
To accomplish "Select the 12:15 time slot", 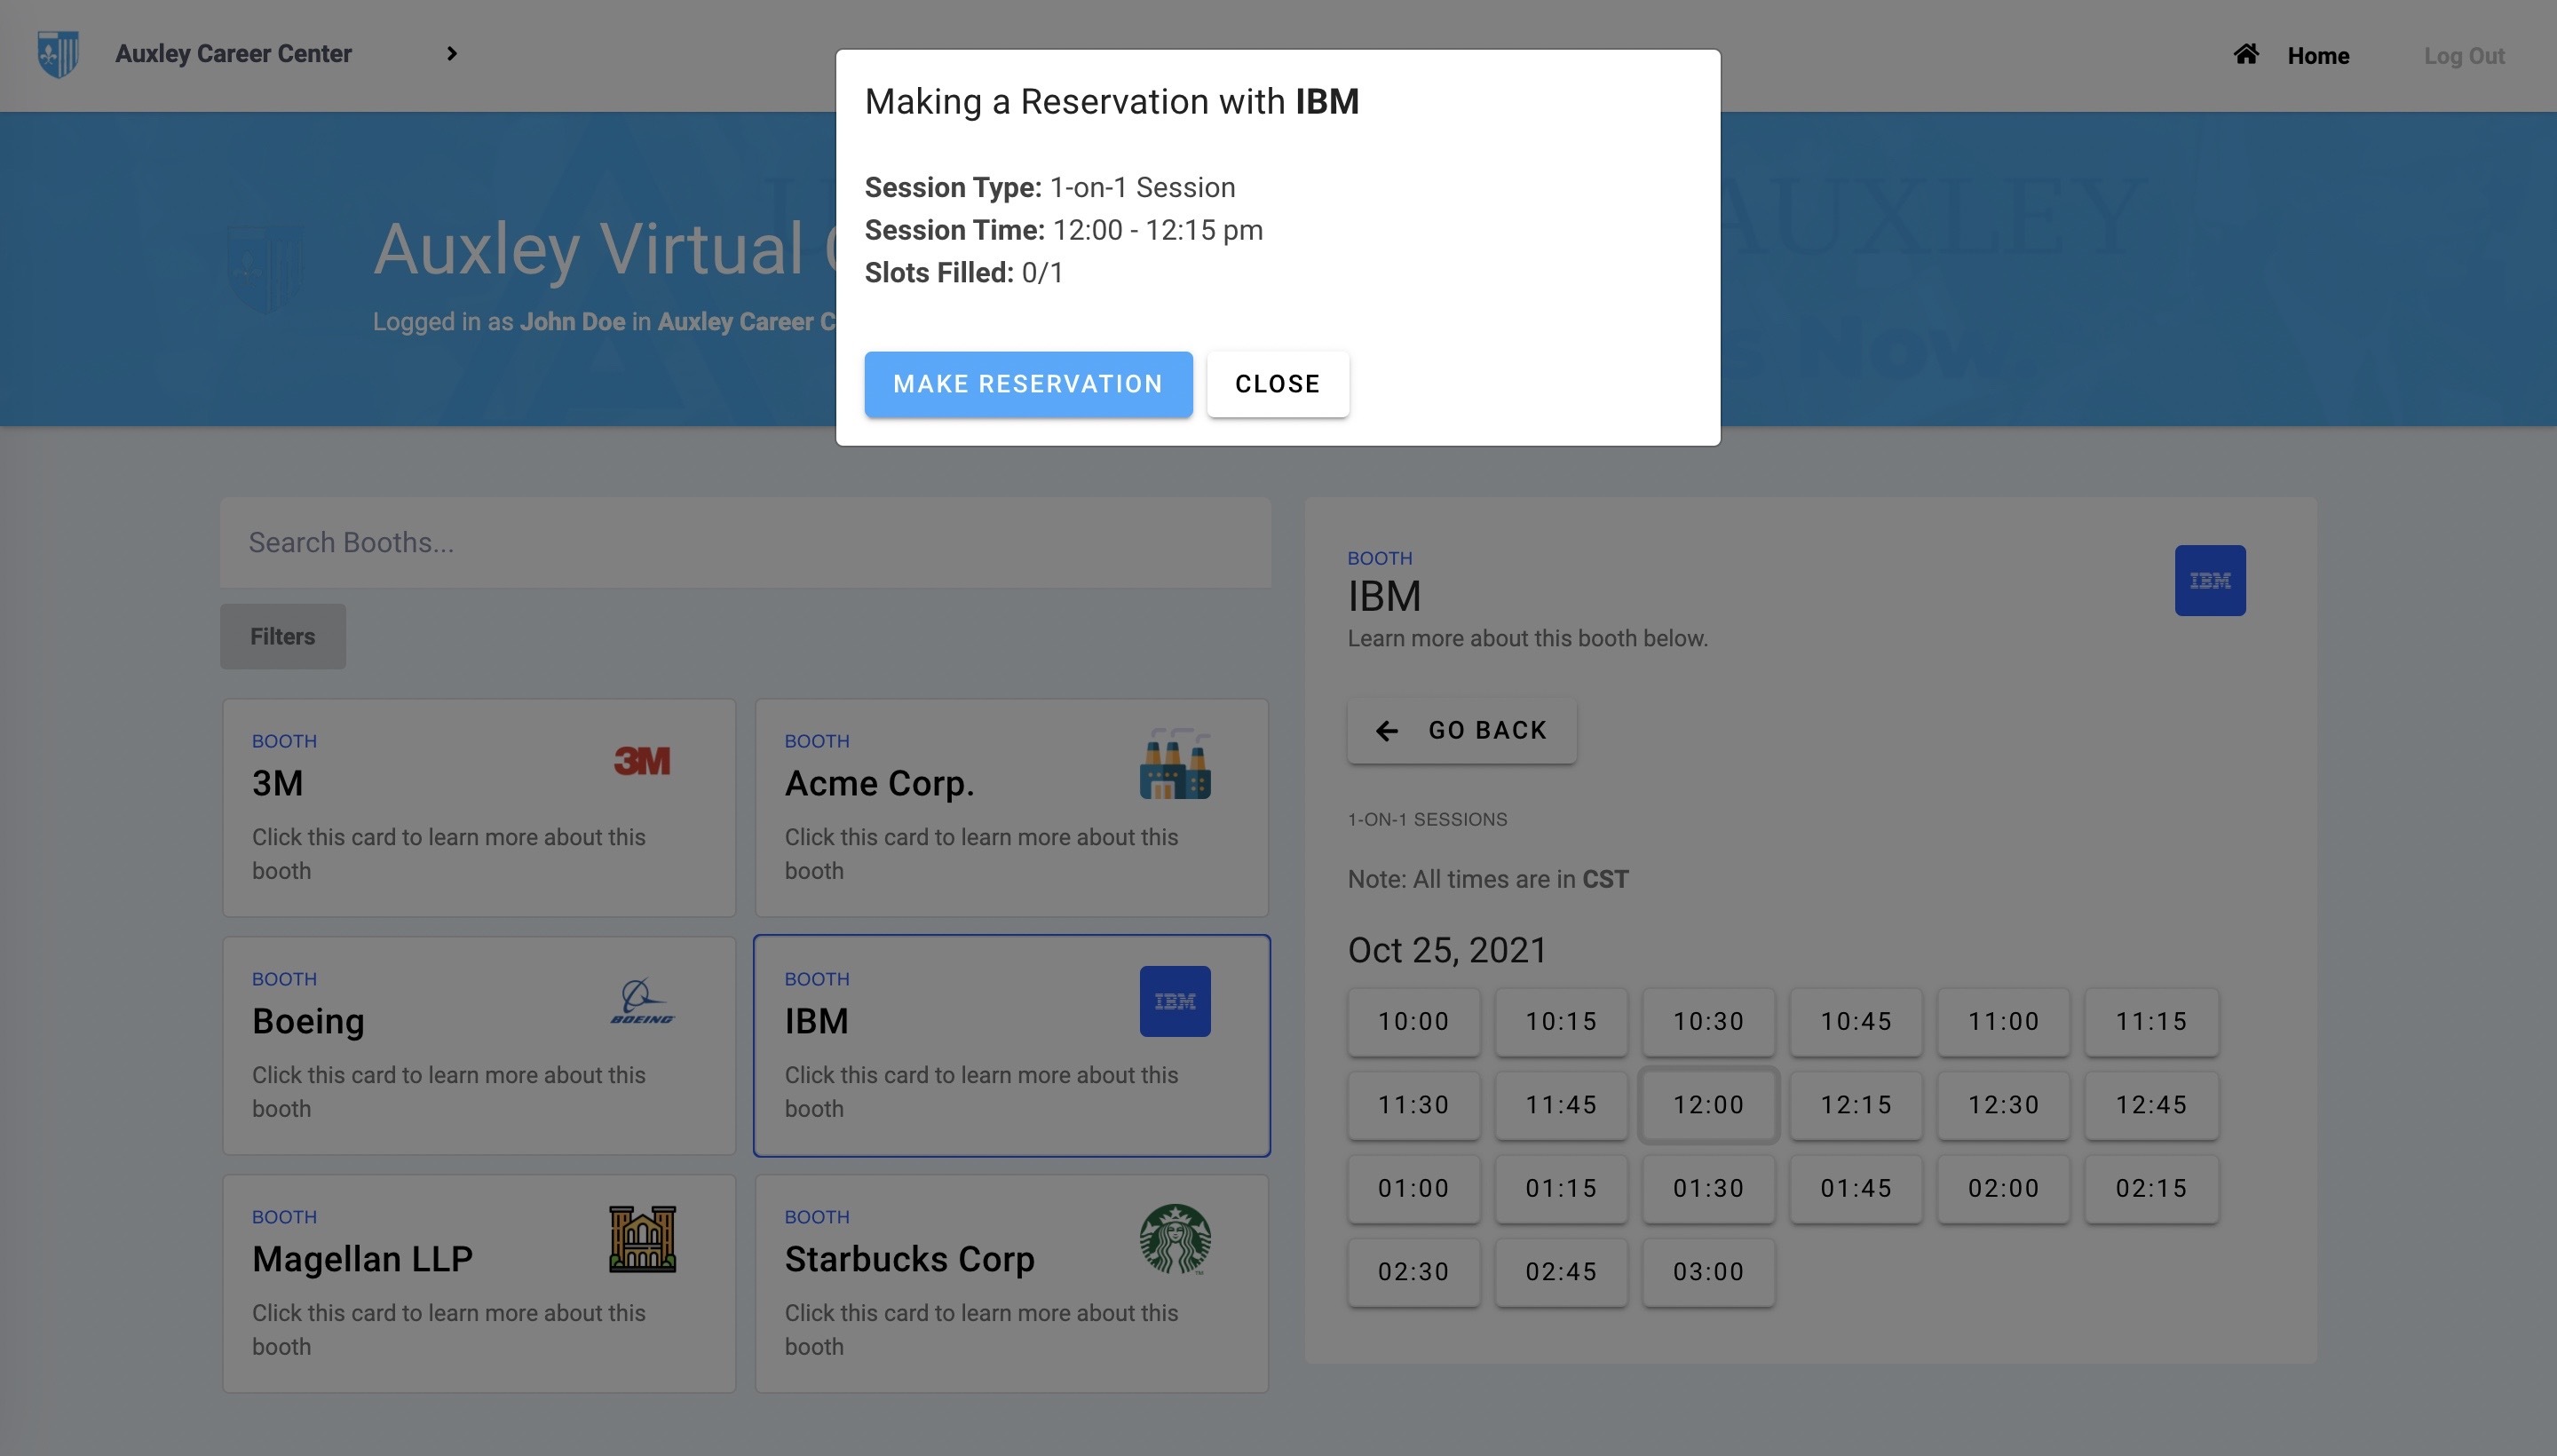I will (1856, 1106).
